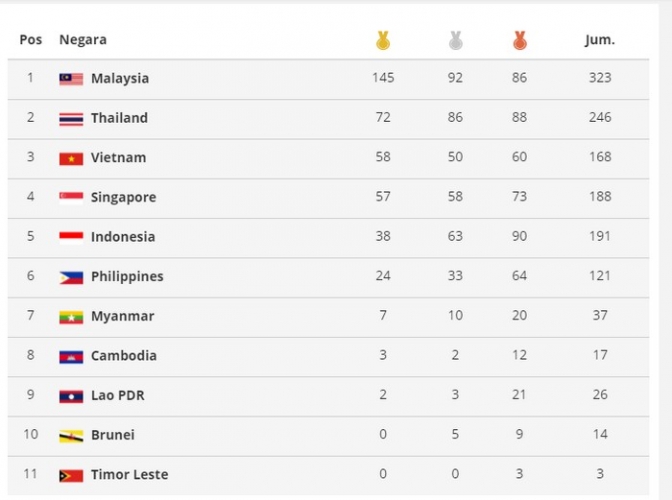Click Malaysia's total of 323 medals
The height and width of the screenshot is (500, 672).
click(x=600, y=78)
